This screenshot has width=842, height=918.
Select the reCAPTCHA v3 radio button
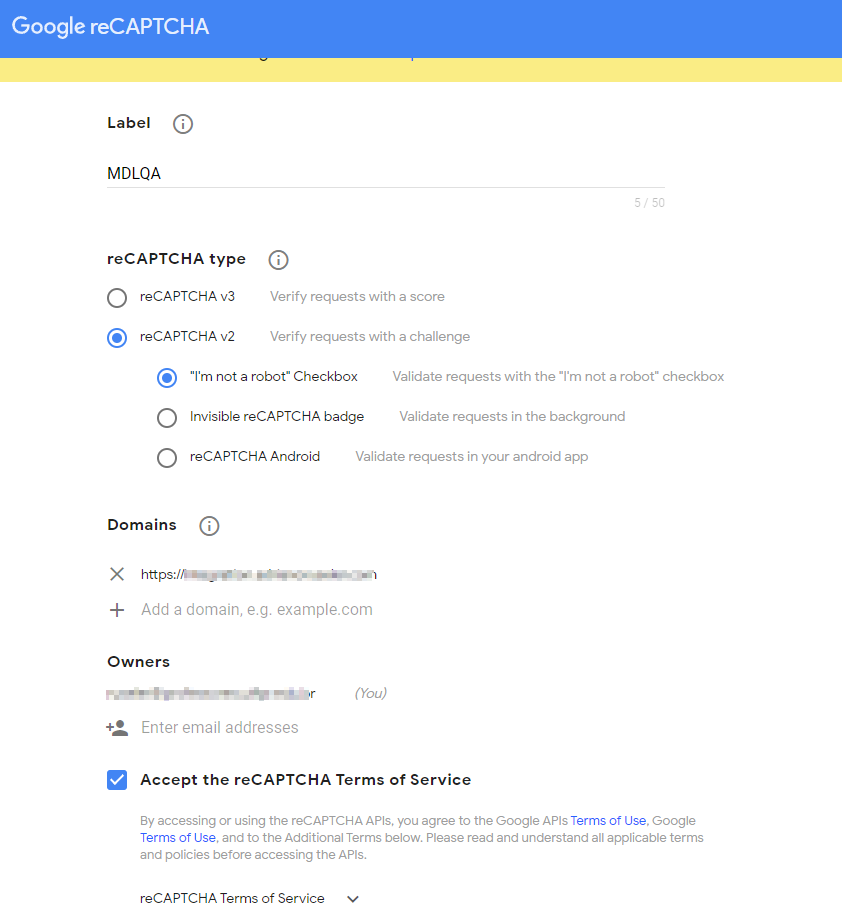pos(117,297)
